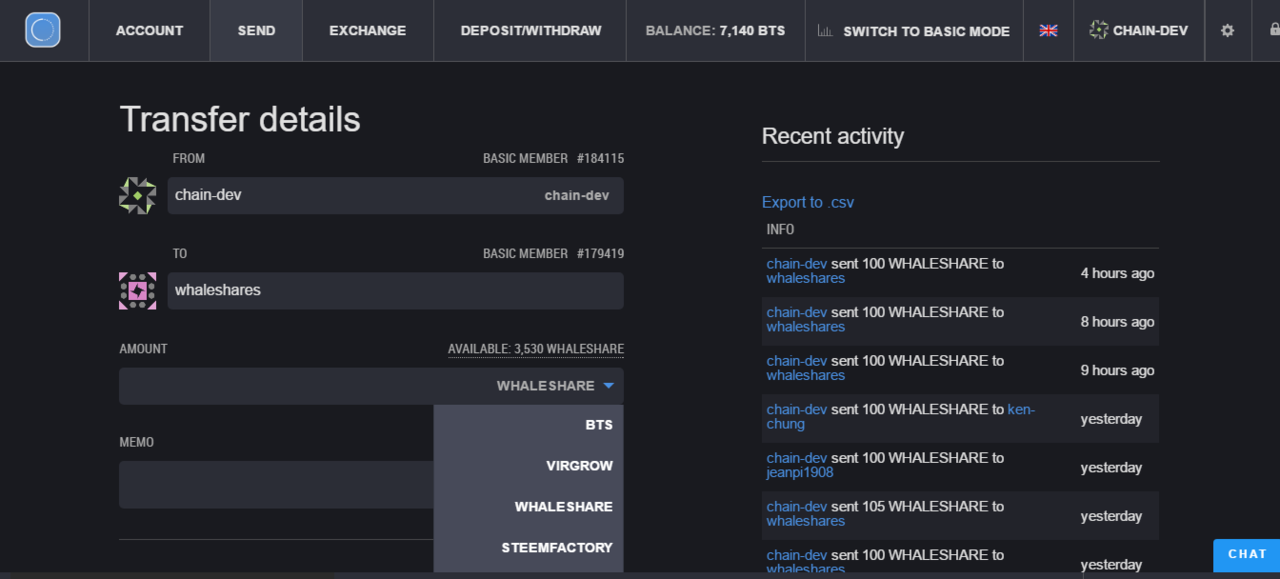The height and width of the screenshot is (579, 1280).
Task: Choose WHALESHARE from the asset dropdown list
Action: click(x=529, y=507)
